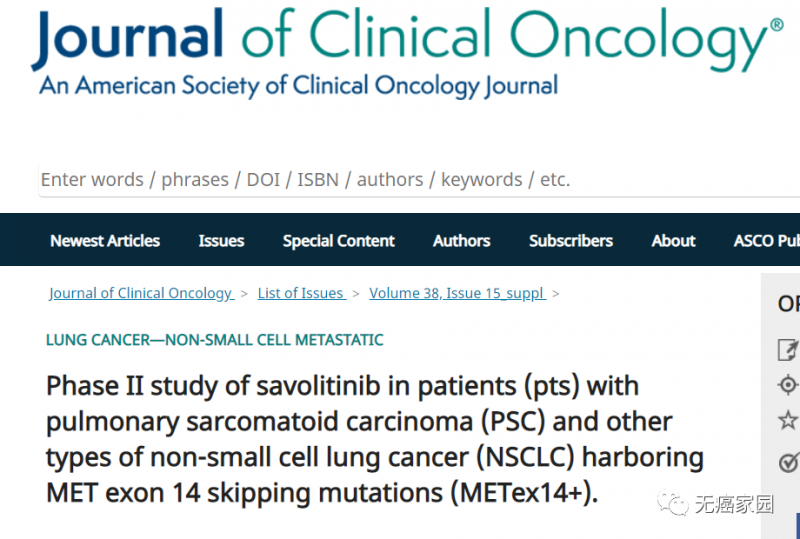Viewport: 800px width, 539px height.
Task: Follow the Journal of Clinical Oncology breadcrumb link
Action: click(x=141, y=293)
